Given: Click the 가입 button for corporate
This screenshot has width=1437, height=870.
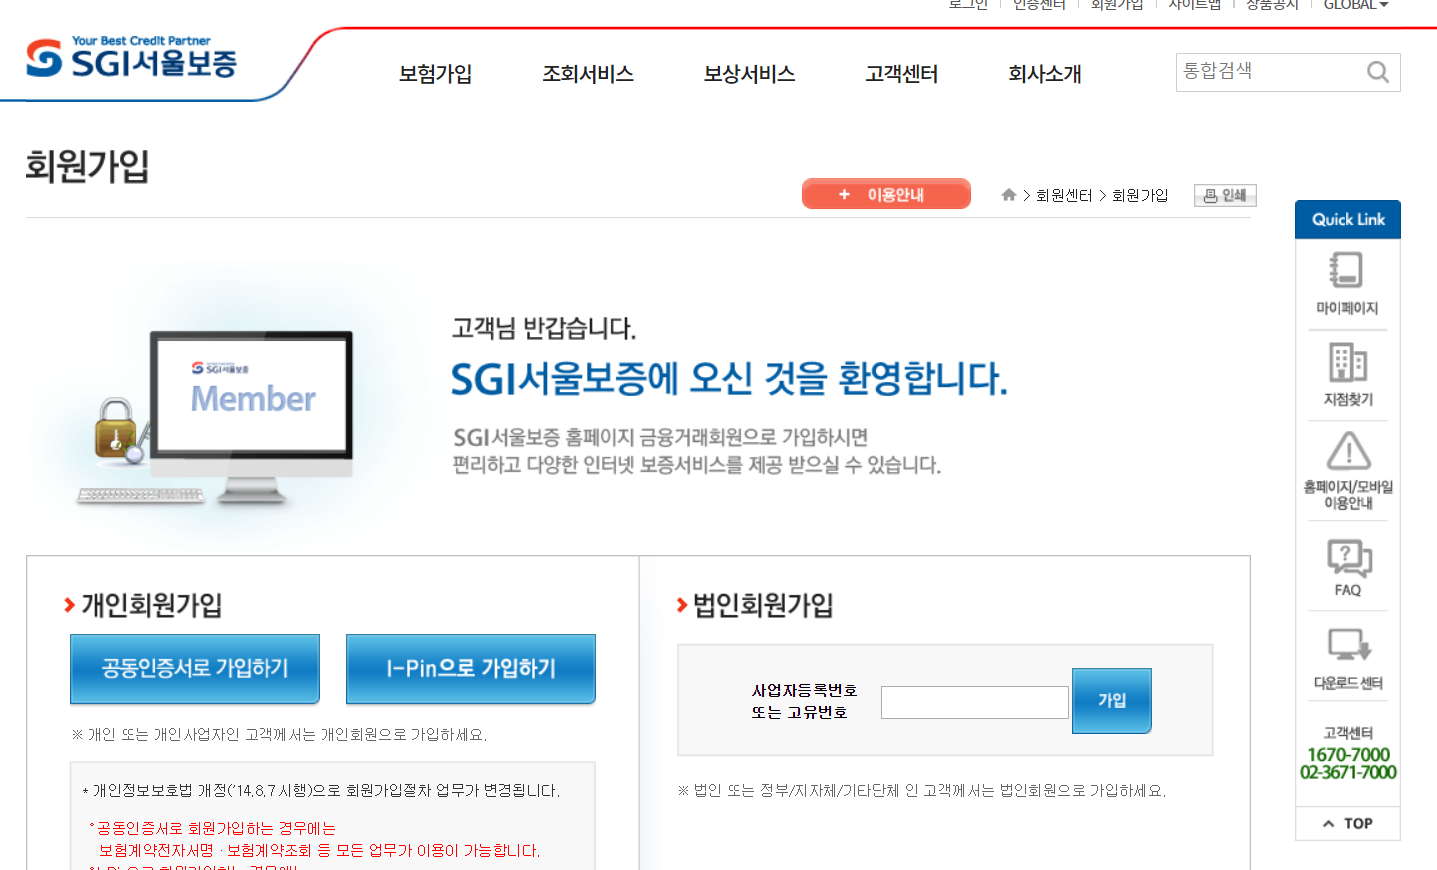Looking at the screenshot, I should point(1112,700).
